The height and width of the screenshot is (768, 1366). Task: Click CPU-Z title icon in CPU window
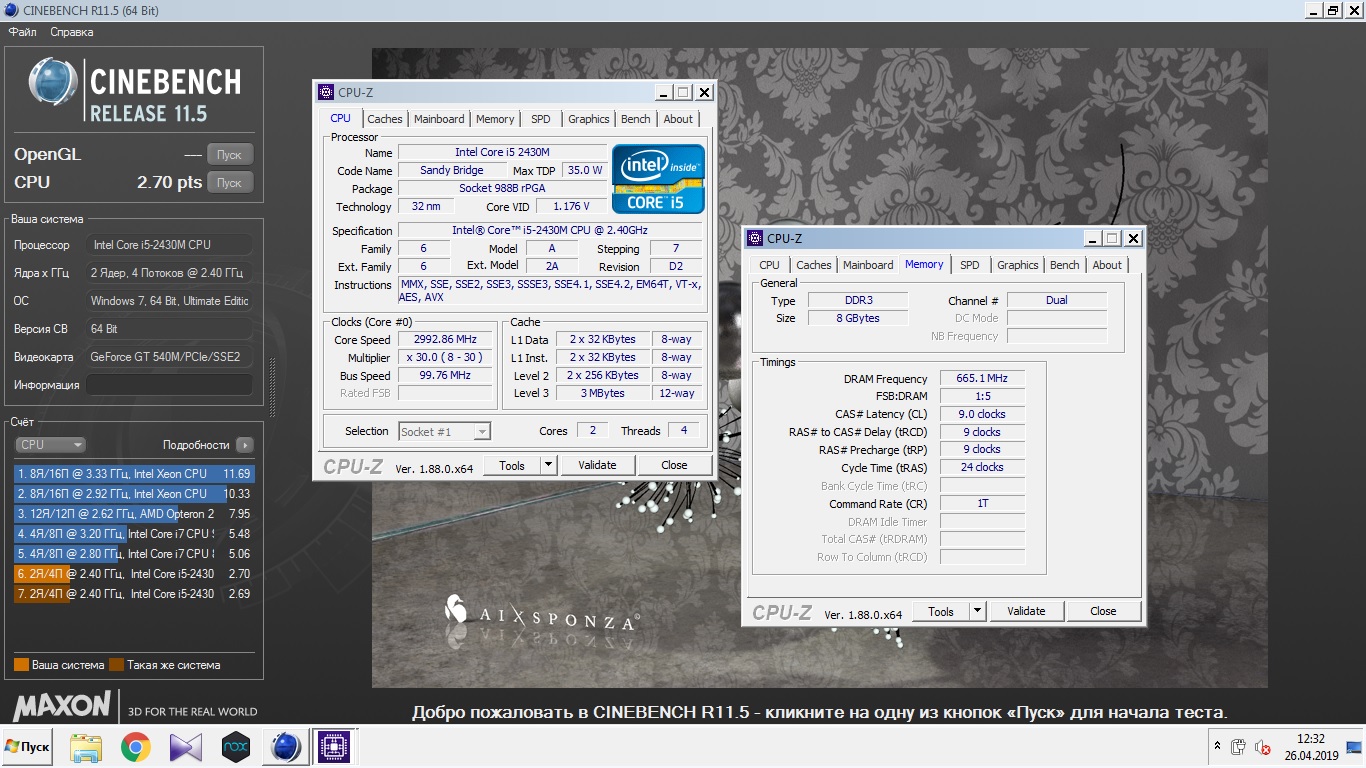(326, 92)
